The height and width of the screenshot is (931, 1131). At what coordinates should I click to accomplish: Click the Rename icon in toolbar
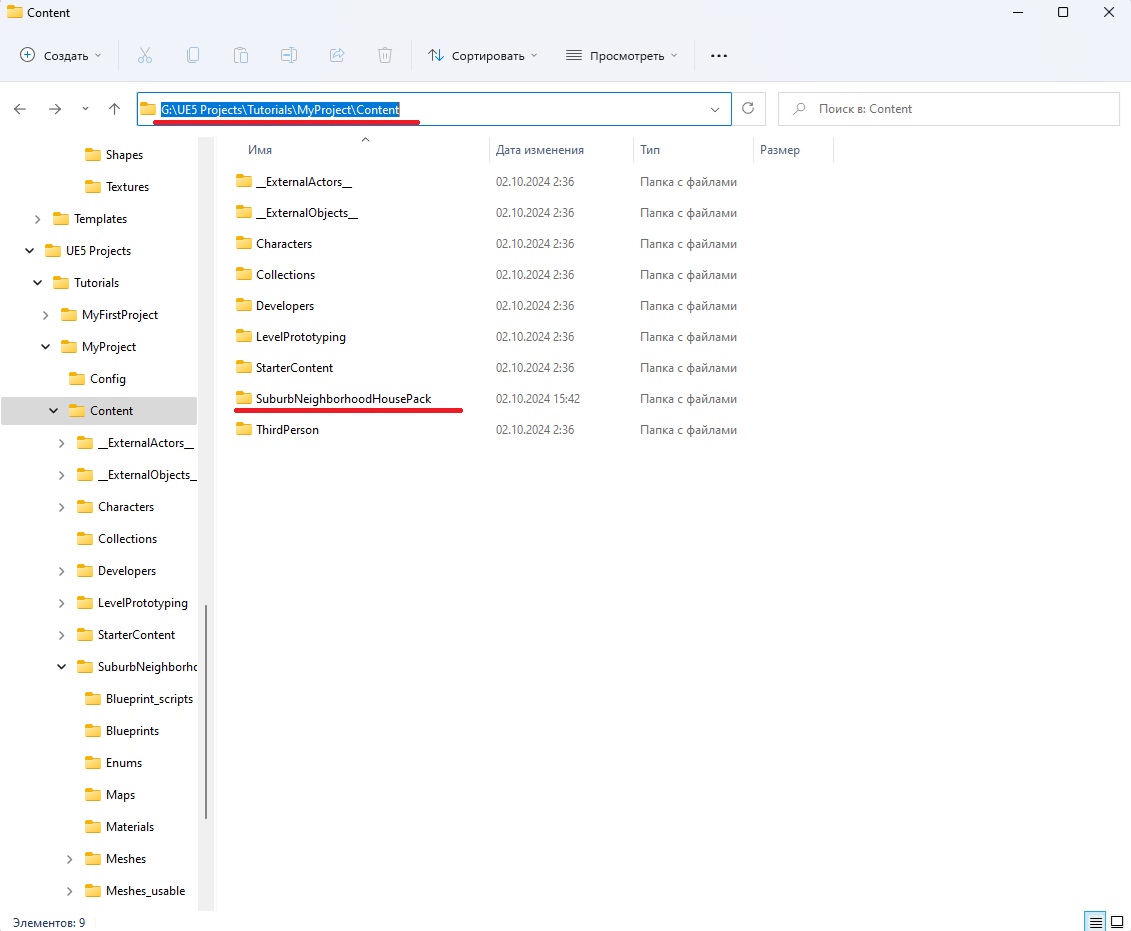click(x=289, y=56)
